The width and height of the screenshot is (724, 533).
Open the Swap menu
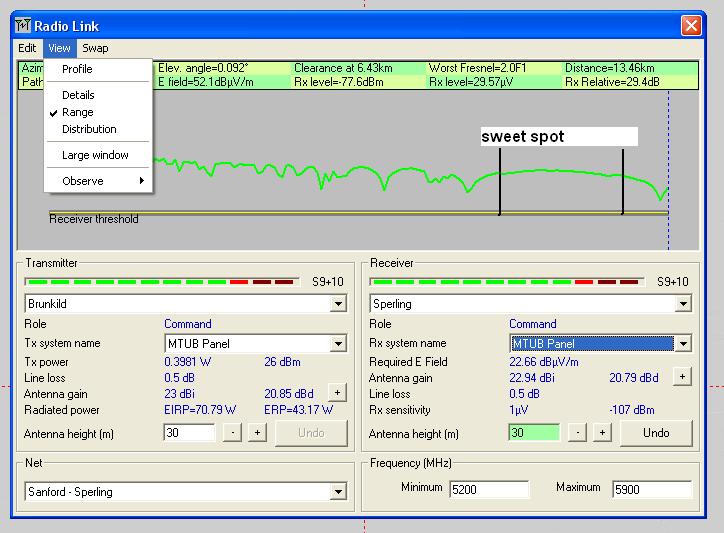(x=95, y=48)
